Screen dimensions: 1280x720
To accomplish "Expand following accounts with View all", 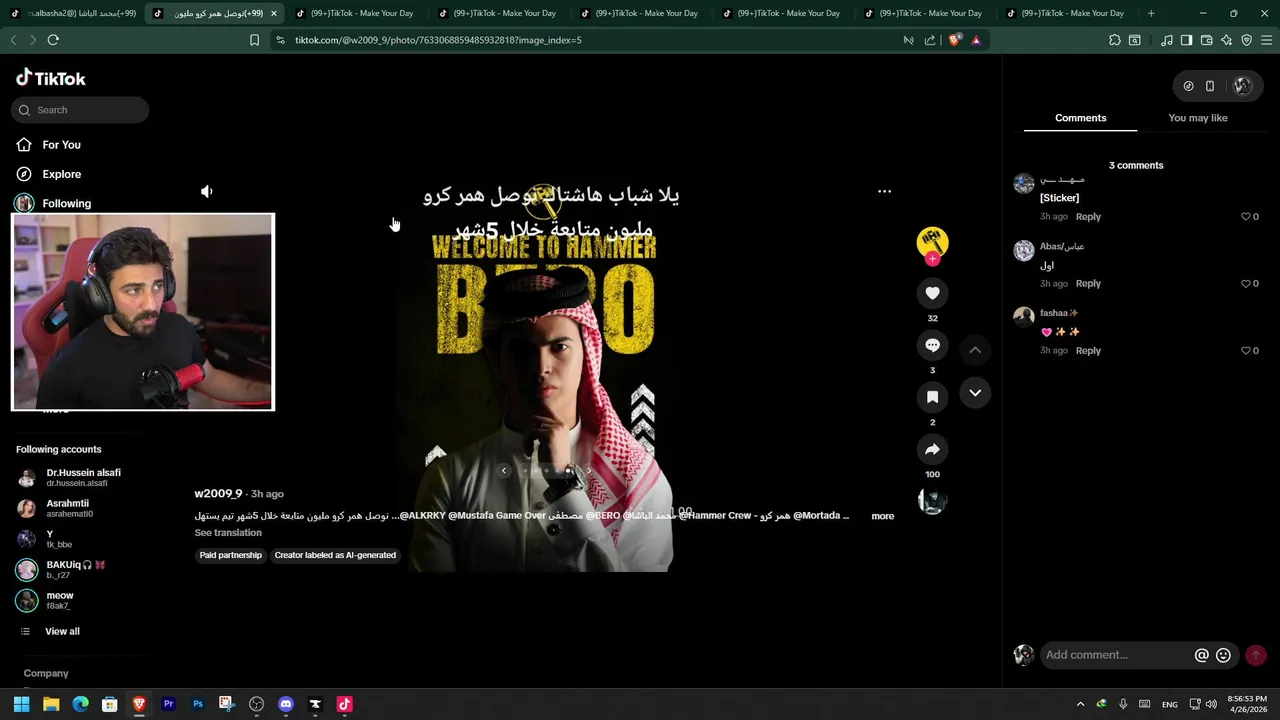I will click(62, 632).
